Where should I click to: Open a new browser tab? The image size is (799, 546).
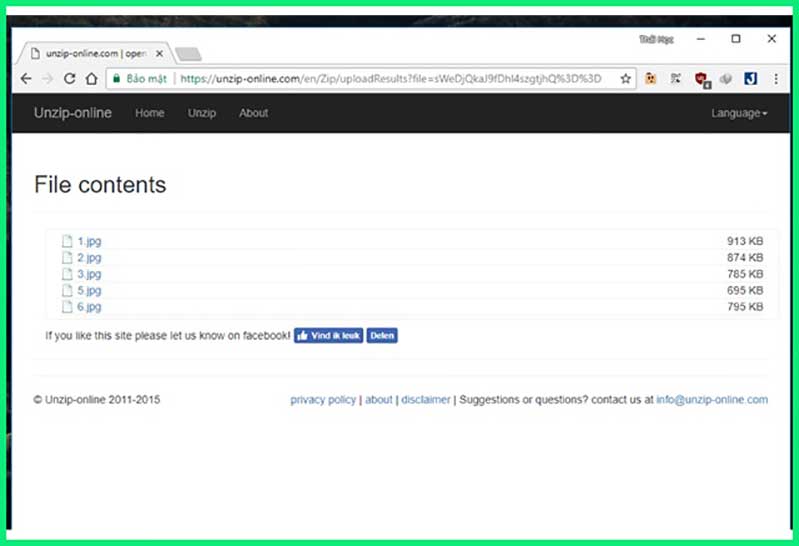point(188,53)
